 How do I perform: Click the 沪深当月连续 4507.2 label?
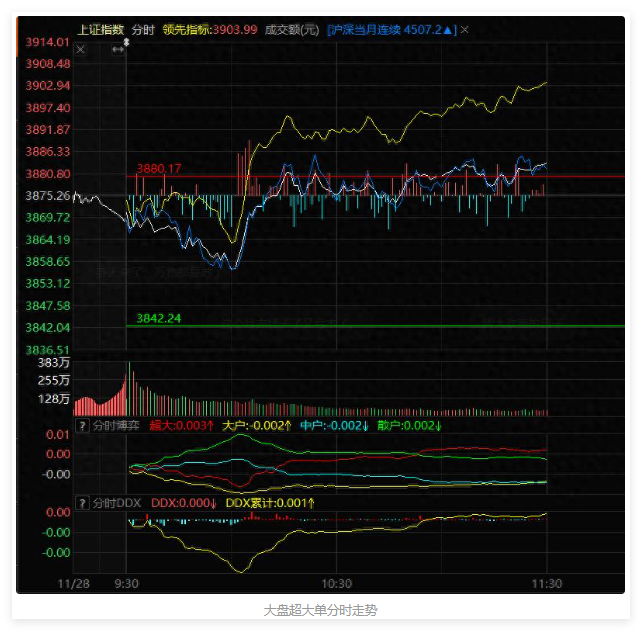[x=390, y=30]
